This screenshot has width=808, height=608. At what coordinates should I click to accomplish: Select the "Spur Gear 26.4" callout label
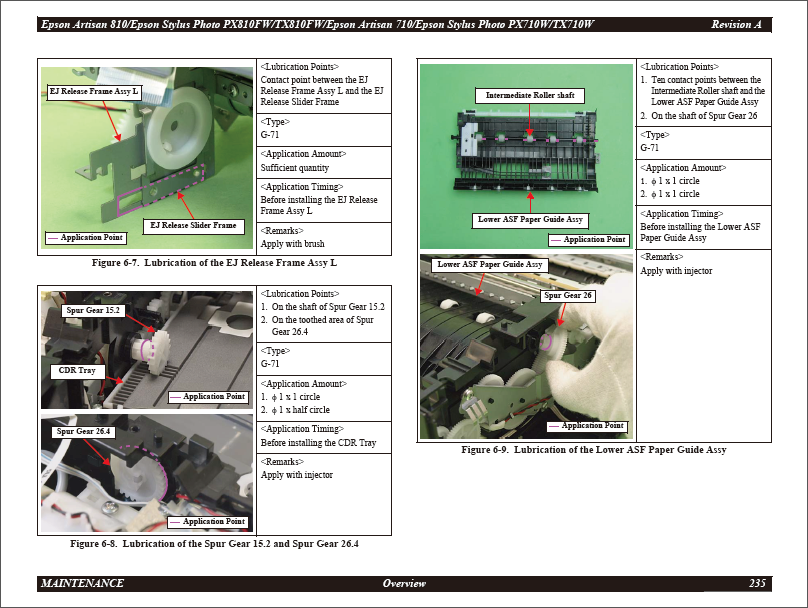click(x=83, y=431)
